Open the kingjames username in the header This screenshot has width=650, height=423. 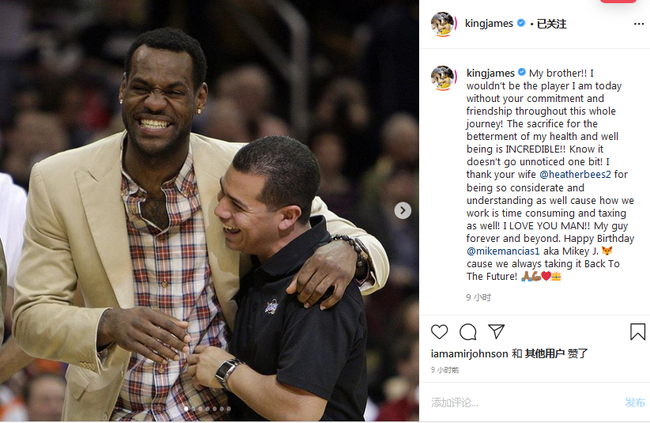click(x=489, y=24)
